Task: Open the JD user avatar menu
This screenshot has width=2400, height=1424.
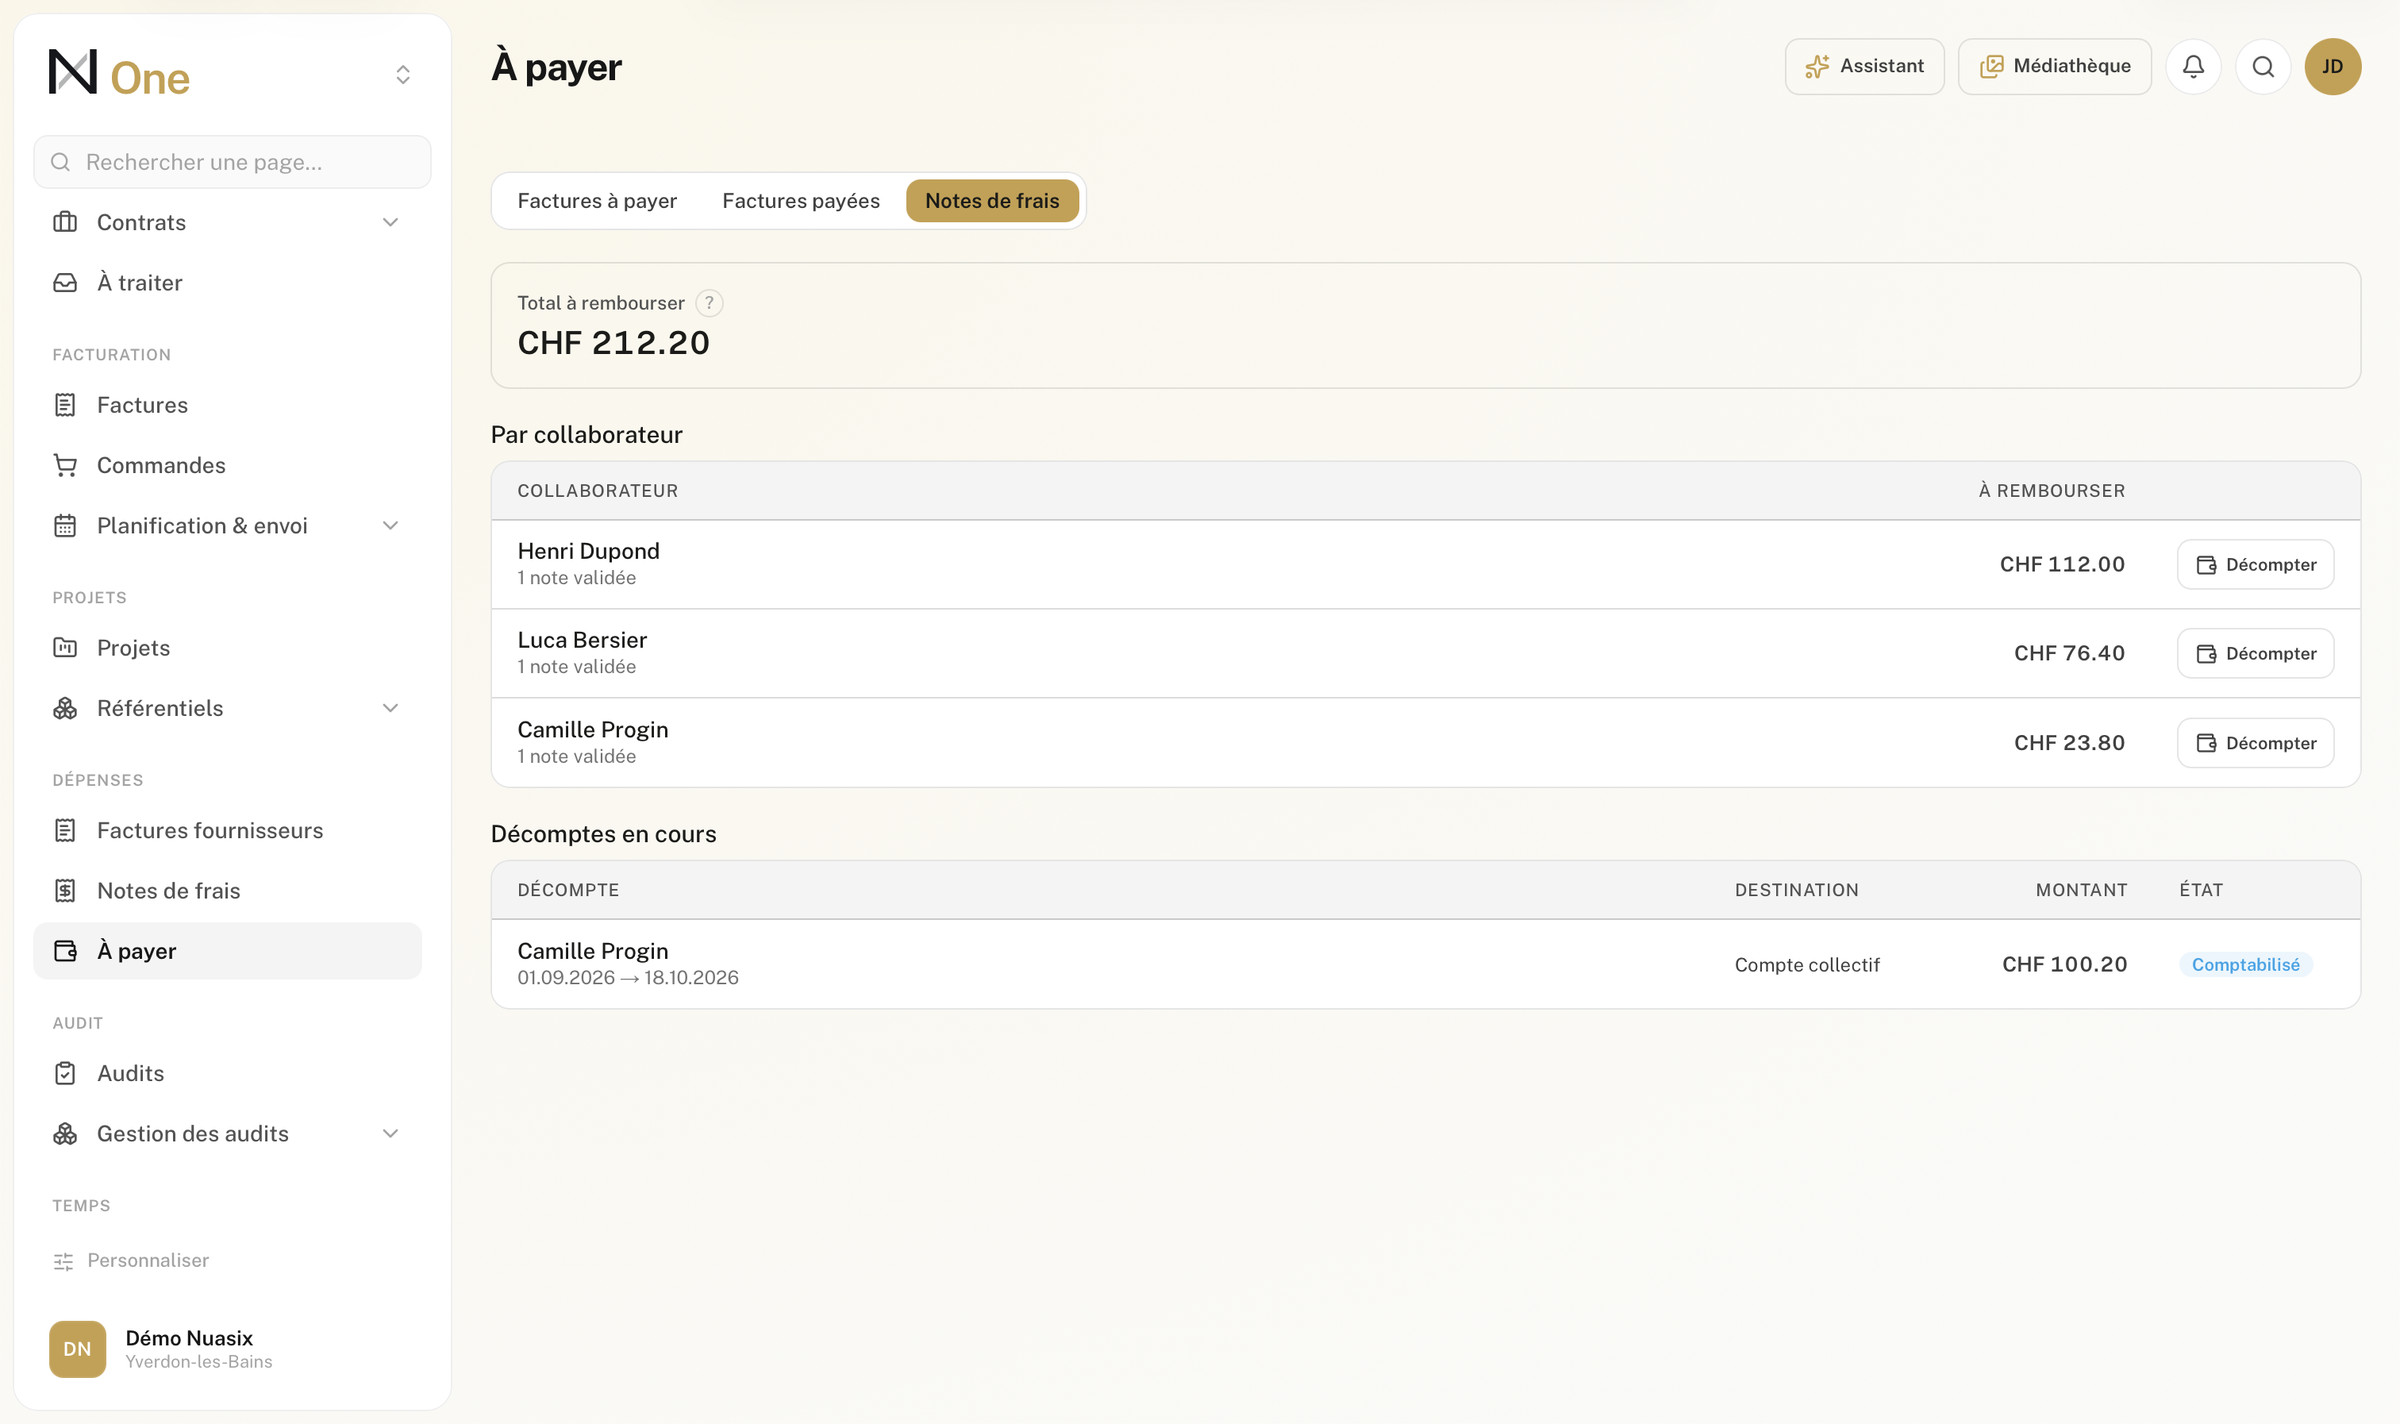Action: click(x=2333, y=66)
